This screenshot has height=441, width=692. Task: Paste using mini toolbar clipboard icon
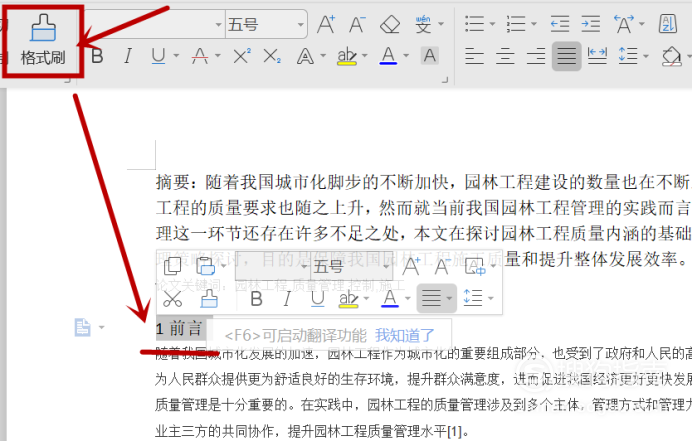(206, 266)
